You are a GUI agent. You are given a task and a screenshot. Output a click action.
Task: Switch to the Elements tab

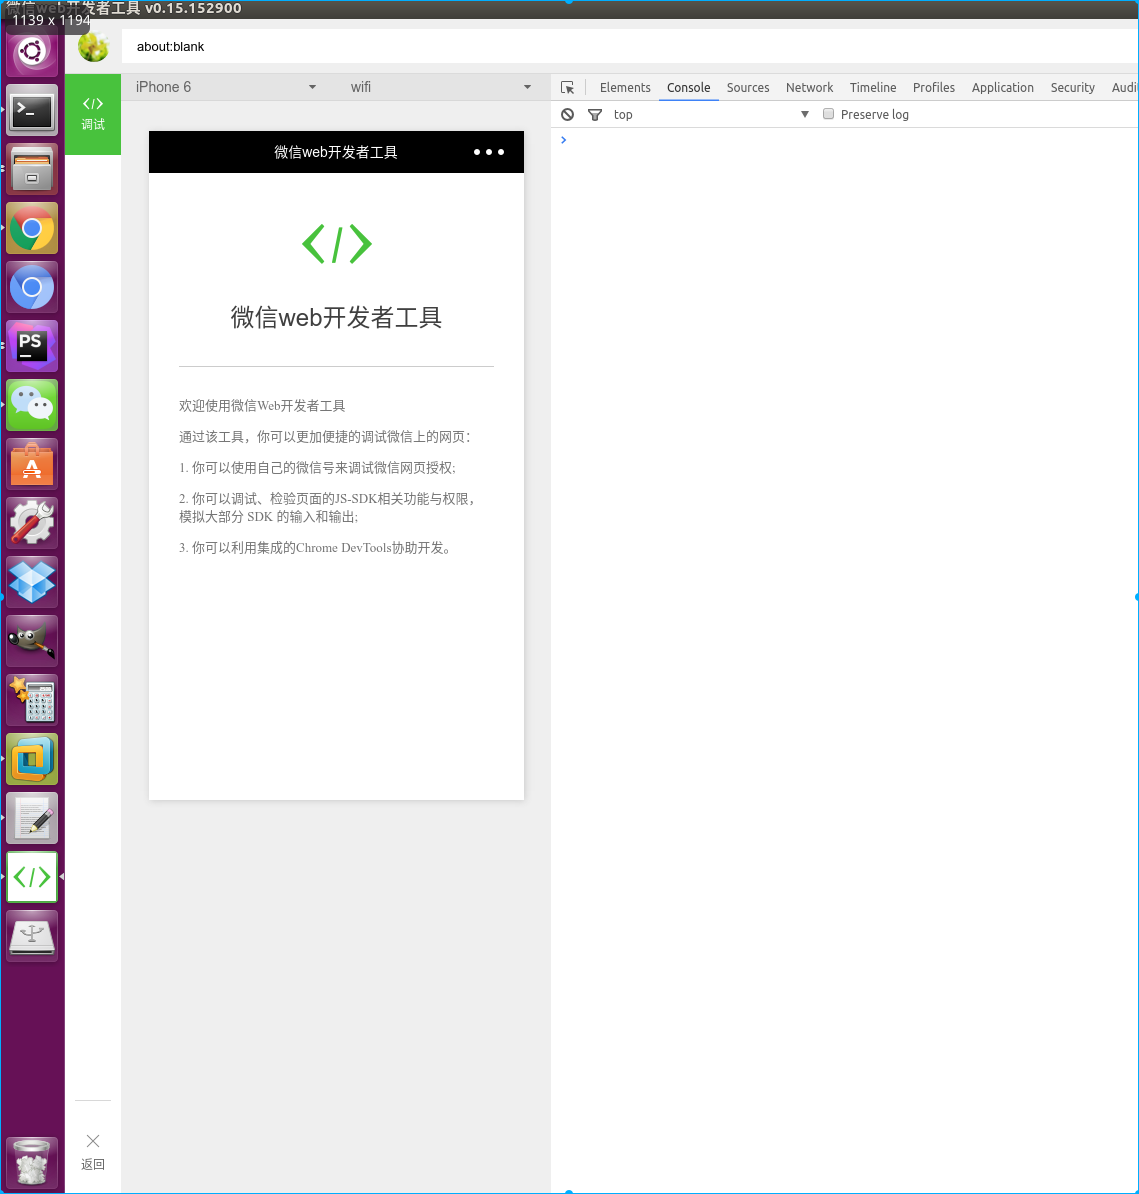click(625, 88)
